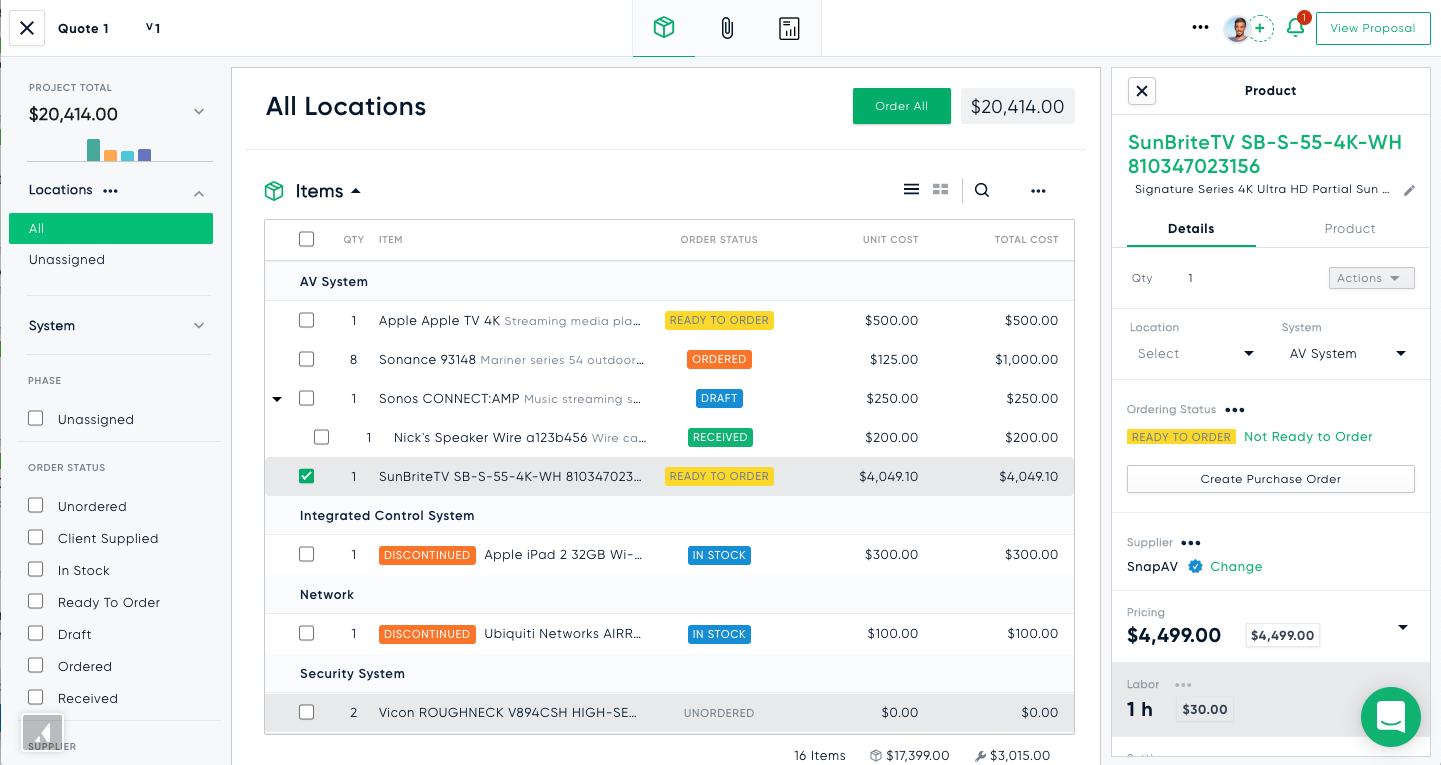Open the Vicon ROUGHNECK item row
Viewport: 1441px width, 765px height.
tap(669, 713)
